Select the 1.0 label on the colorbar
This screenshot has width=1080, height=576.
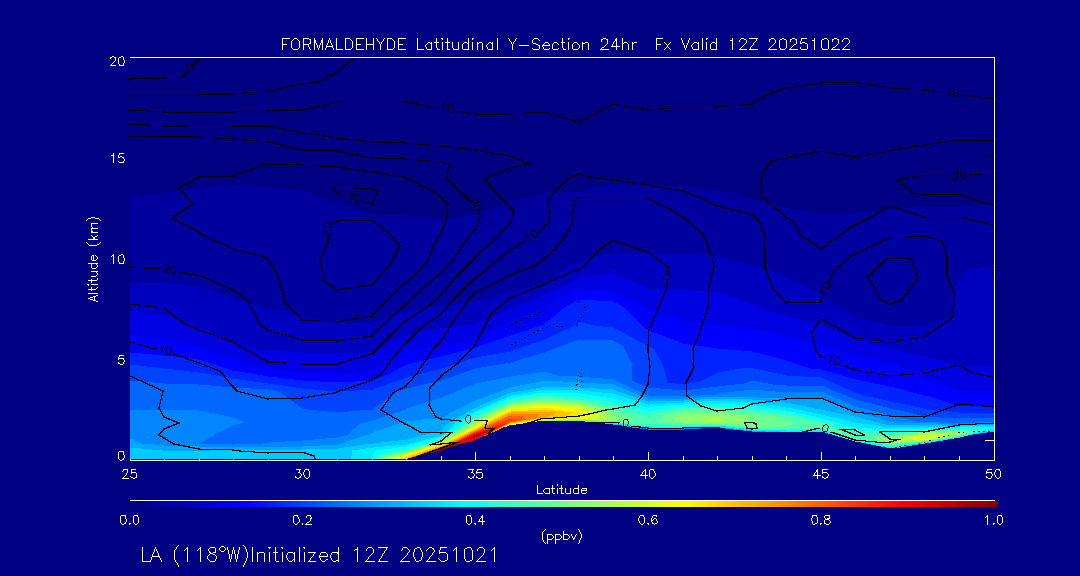pyautogui.click(x=993, y=520)
